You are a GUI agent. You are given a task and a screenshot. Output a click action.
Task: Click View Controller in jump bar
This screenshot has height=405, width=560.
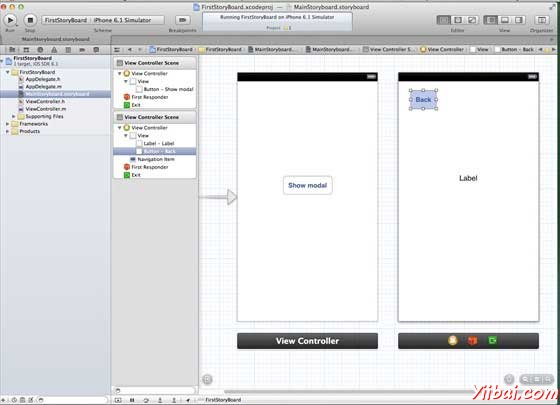tap(442, 50)
